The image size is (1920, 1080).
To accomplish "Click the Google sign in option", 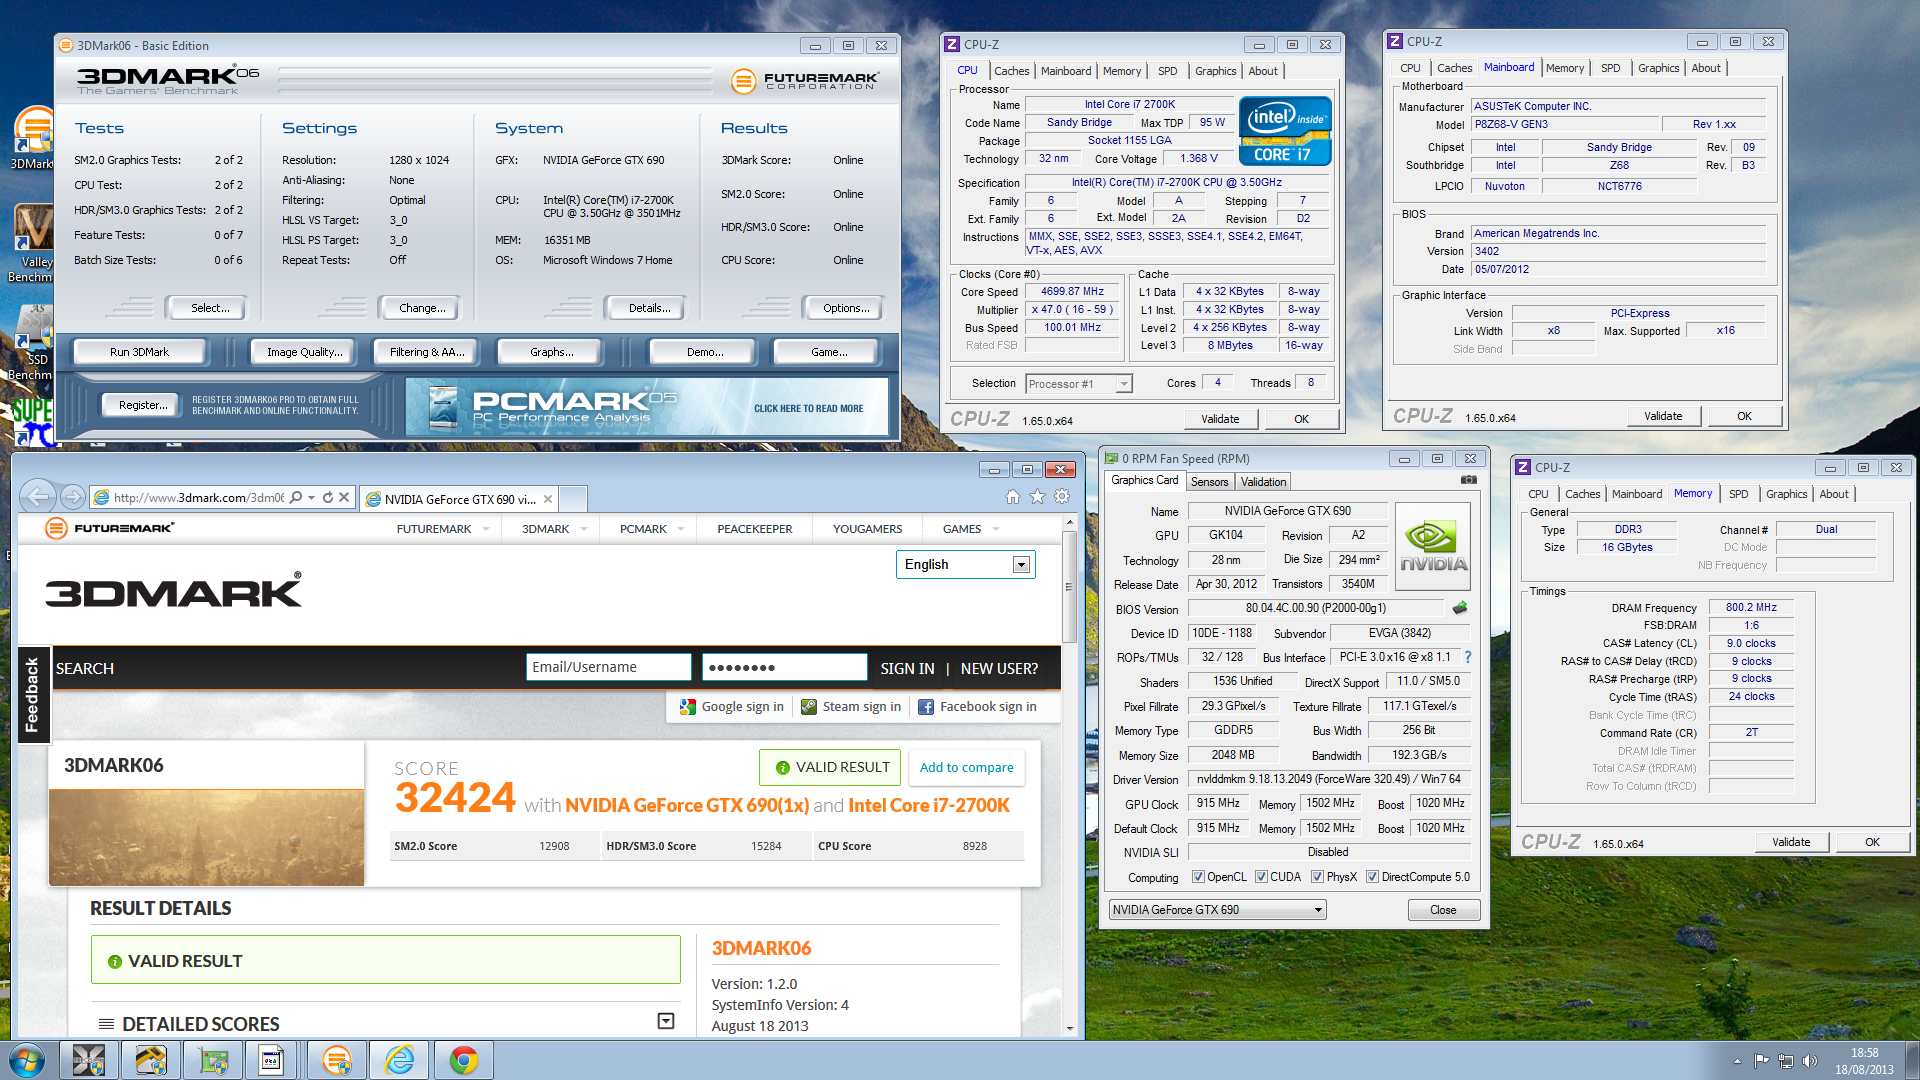I will click(732, 707).
